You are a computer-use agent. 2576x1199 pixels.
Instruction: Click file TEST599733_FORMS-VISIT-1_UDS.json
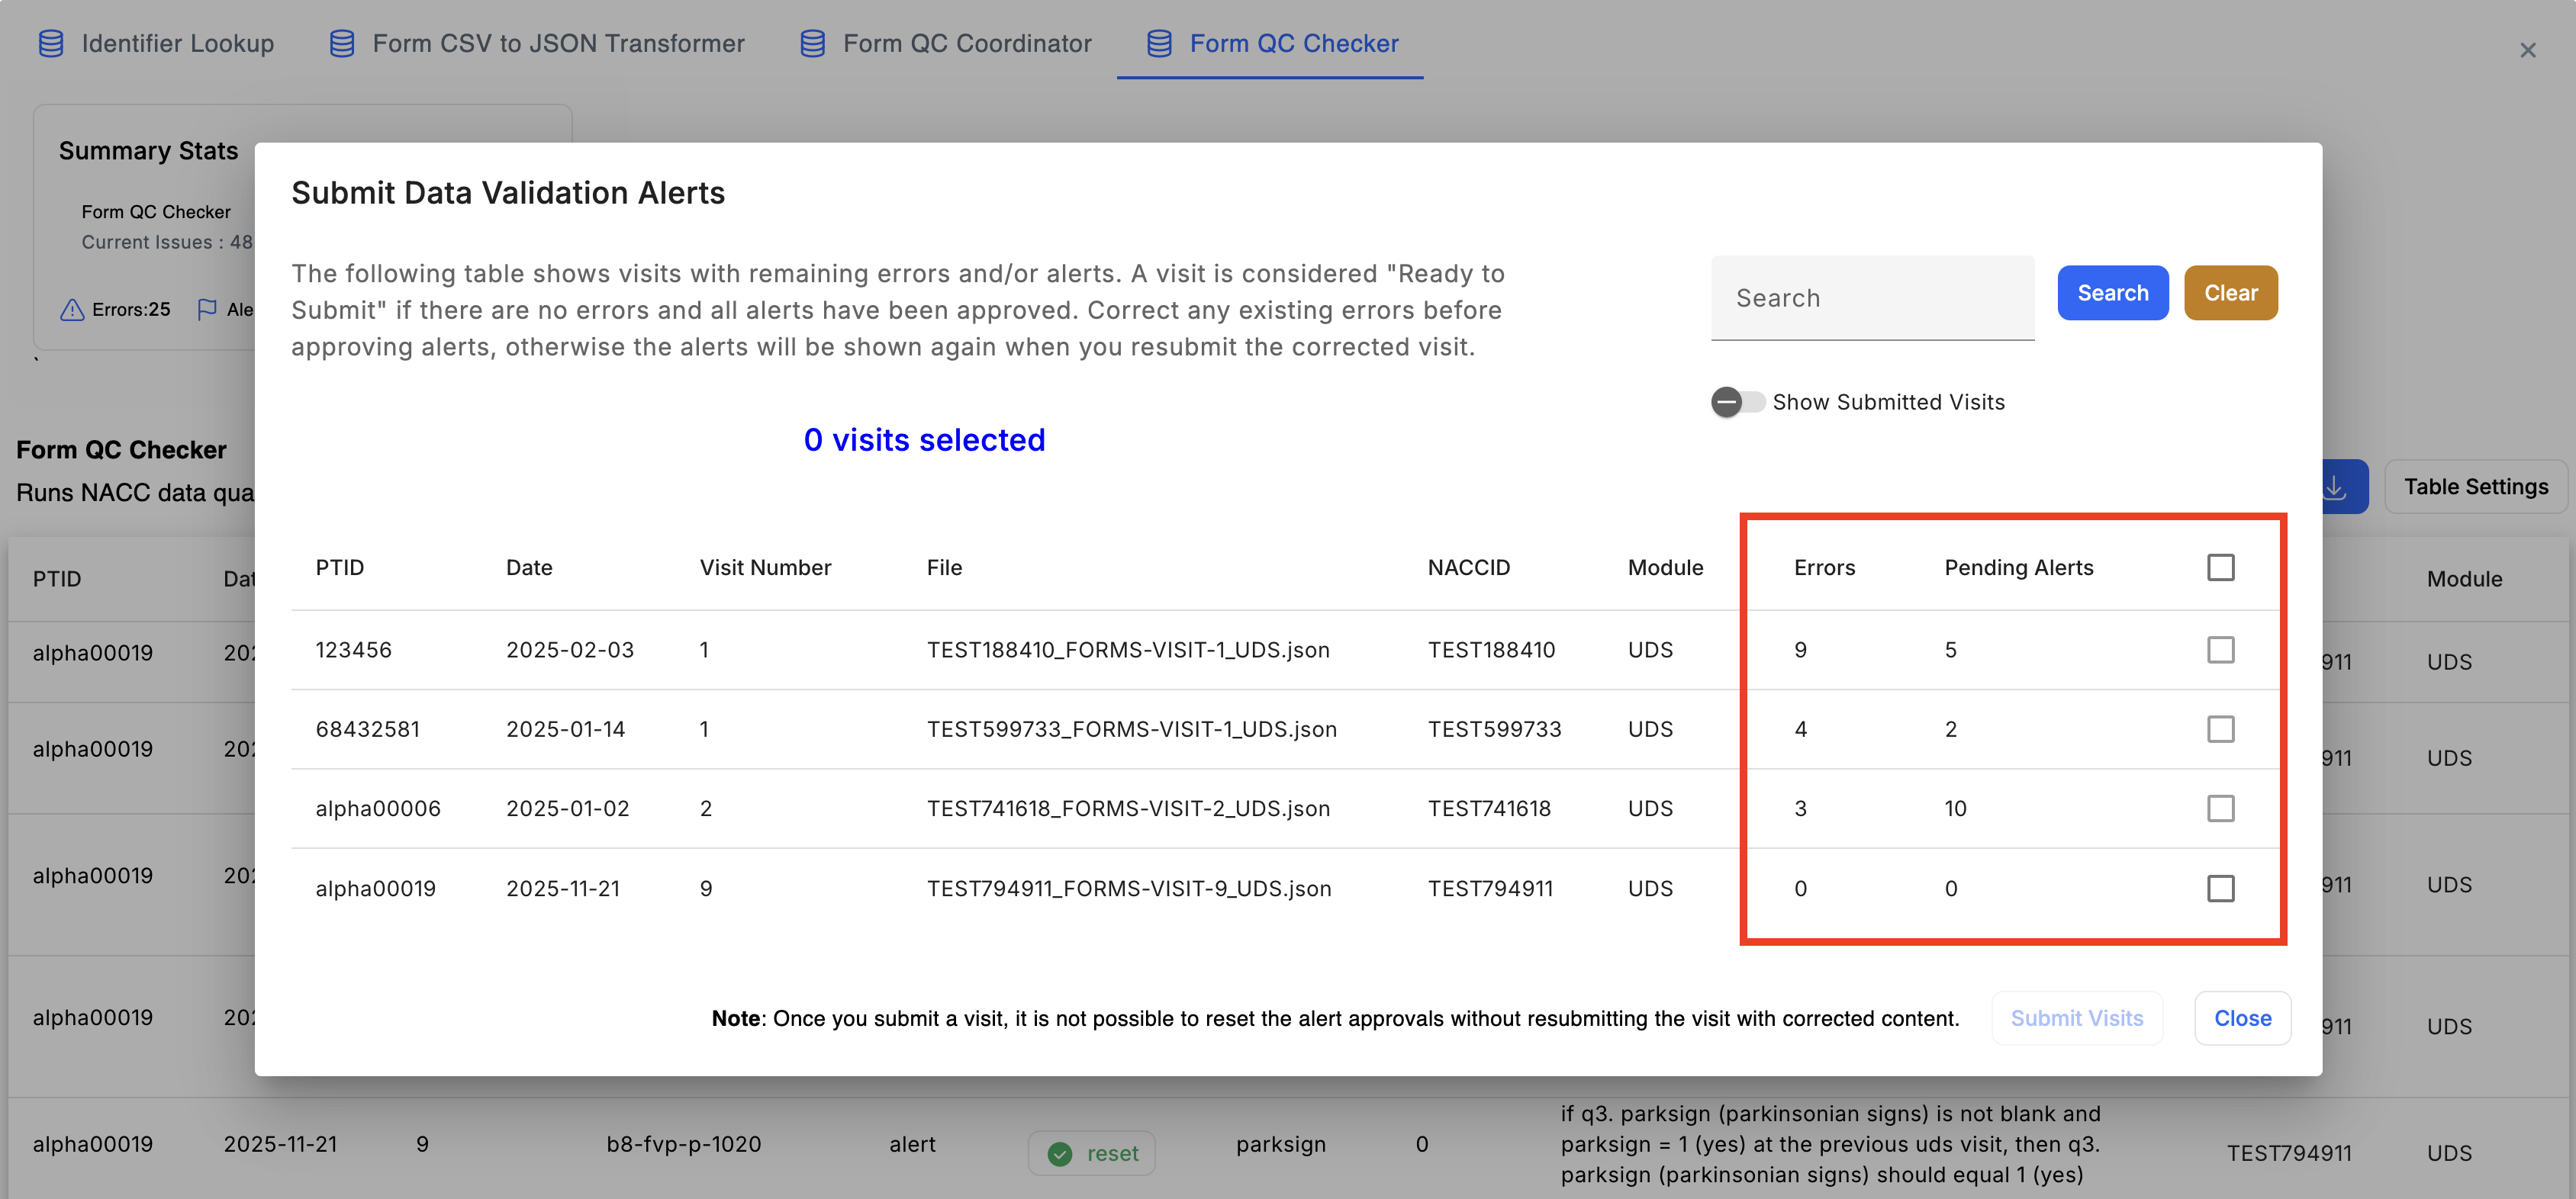pos(1131,729)
